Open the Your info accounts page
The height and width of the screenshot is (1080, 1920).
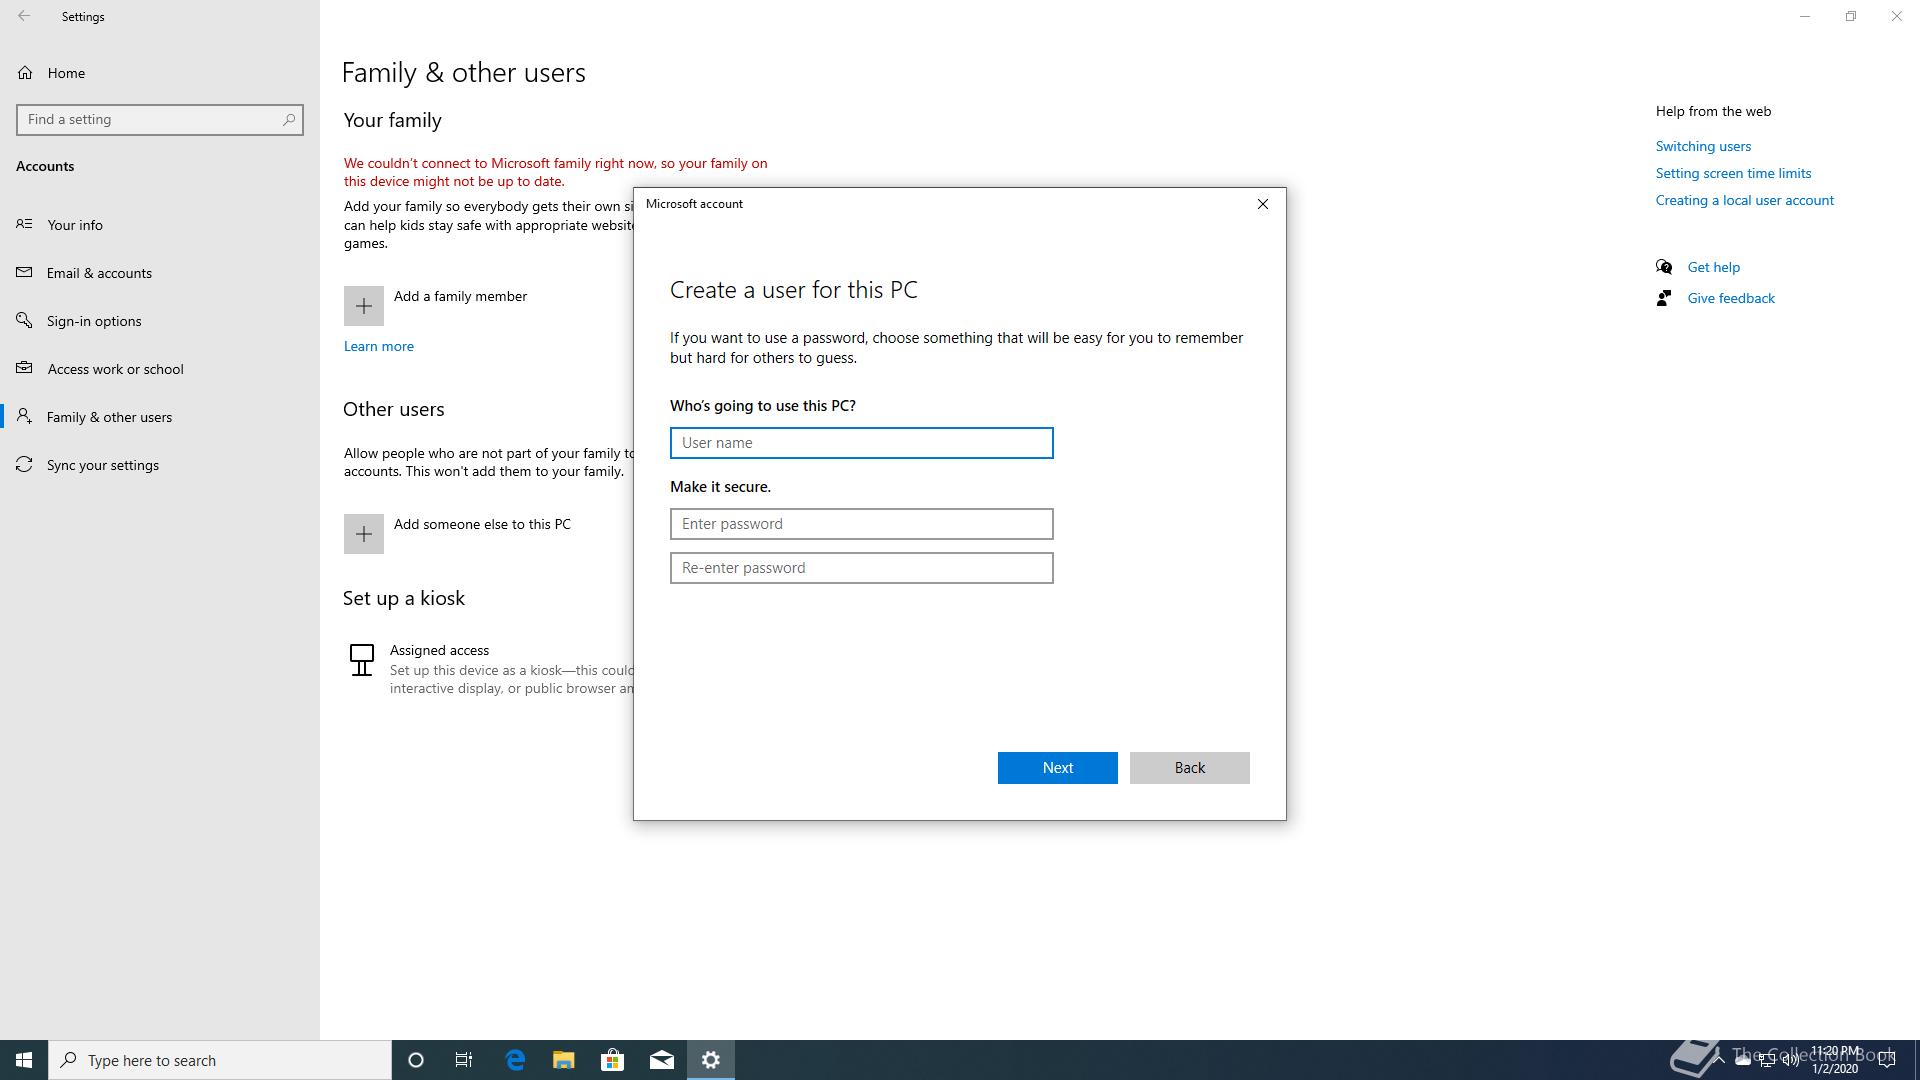tap(75, 225)
